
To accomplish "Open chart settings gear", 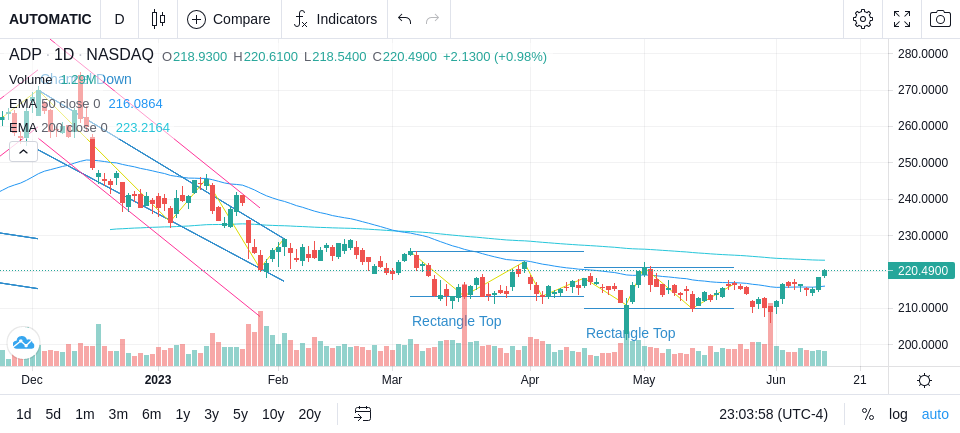I will pyautogui.click(x=863, y=19).
